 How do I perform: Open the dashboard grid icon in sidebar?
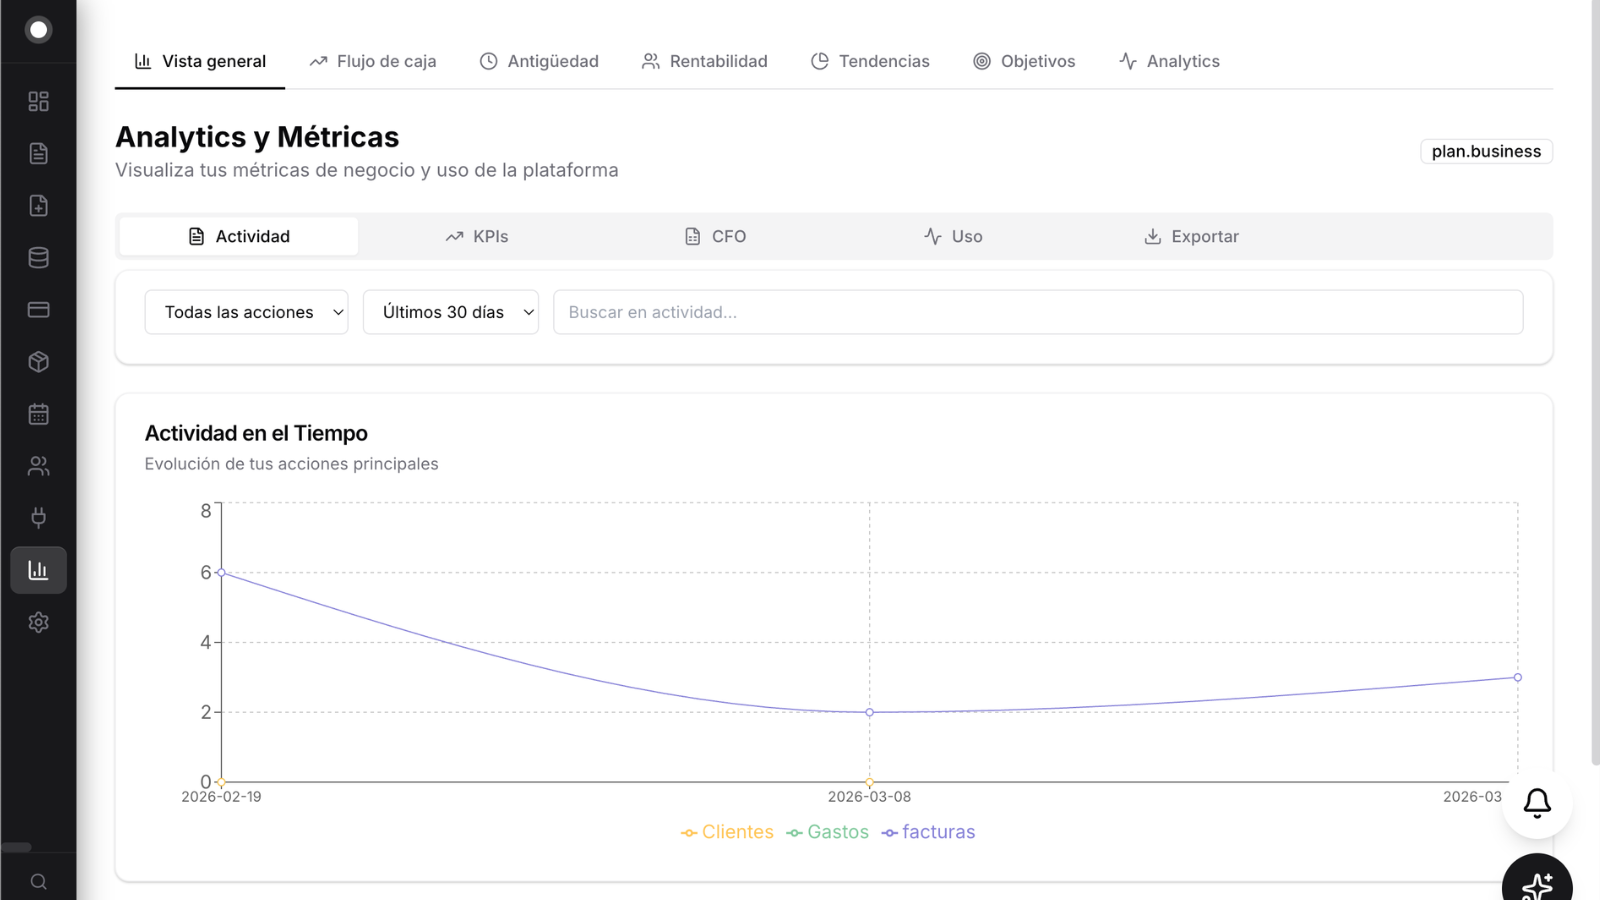(x=38, y=102)
